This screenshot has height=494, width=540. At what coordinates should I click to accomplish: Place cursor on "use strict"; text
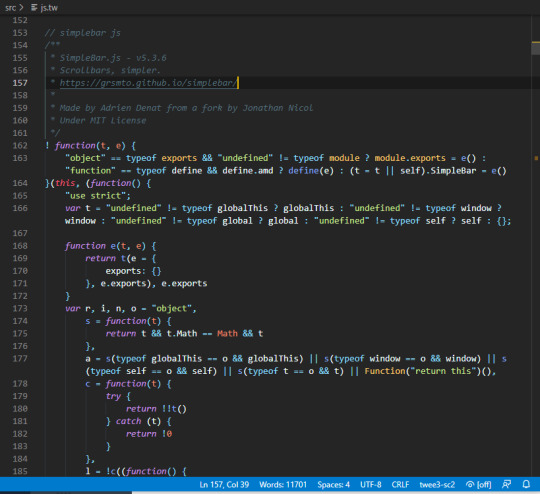(x=98, y=196)
